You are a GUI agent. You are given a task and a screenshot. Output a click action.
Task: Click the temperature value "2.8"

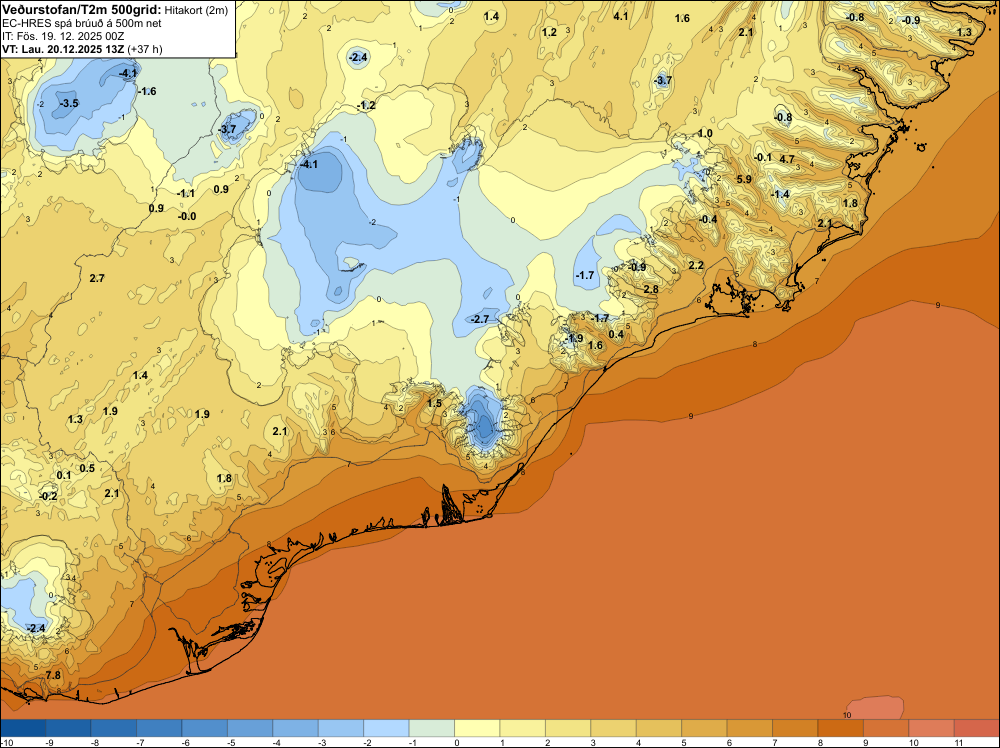pos(651,290)
